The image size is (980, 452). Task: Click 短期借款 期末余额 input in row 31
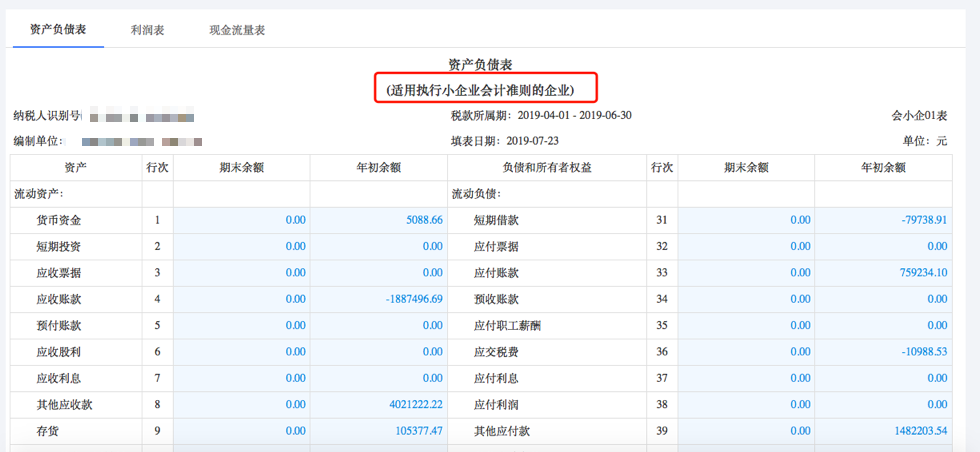point(746,220)
